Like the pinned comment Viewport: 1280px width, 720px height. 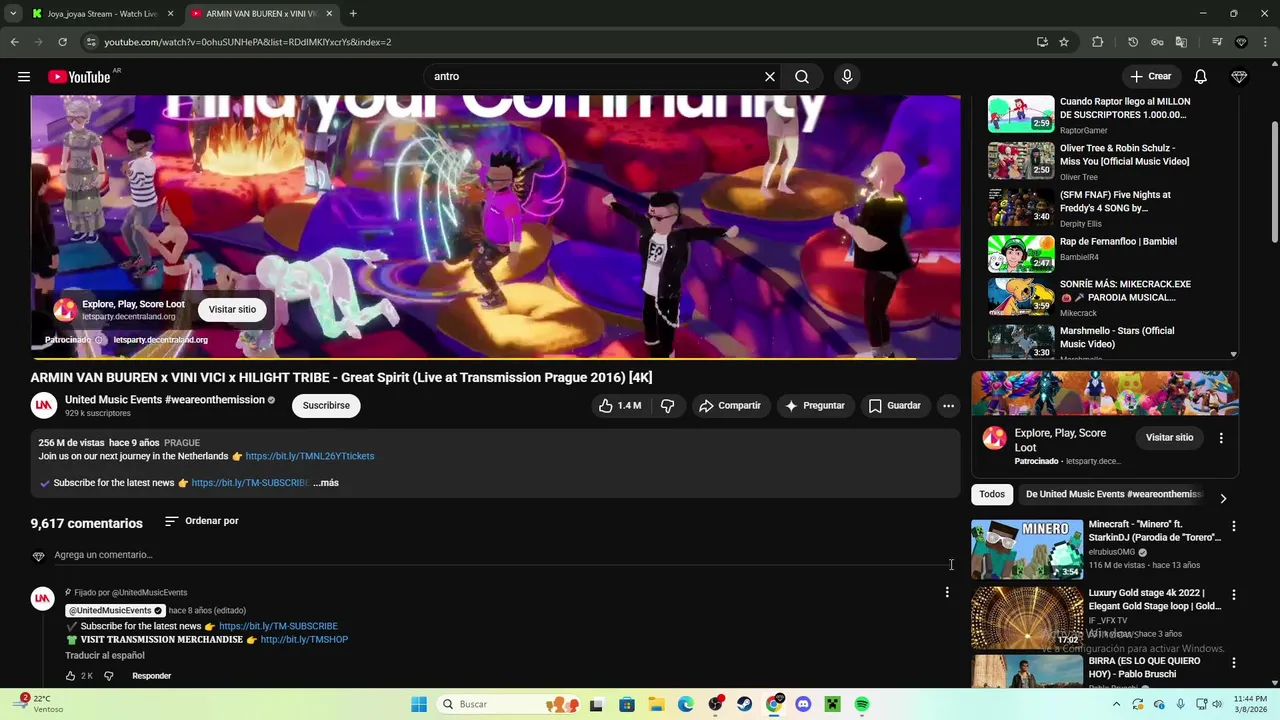[x=71, y=676]
